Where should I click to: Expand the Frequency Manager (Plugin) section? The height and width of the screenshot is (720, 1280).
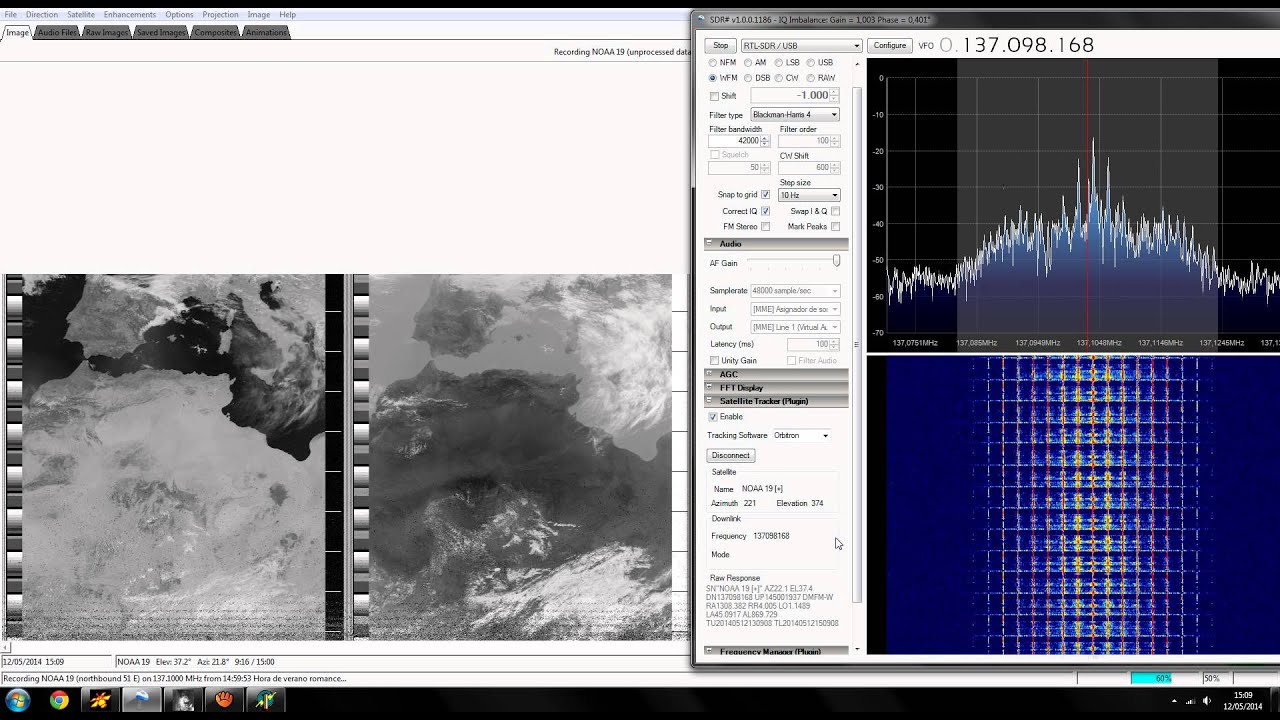pyautogui.click(x=776, y=651)
